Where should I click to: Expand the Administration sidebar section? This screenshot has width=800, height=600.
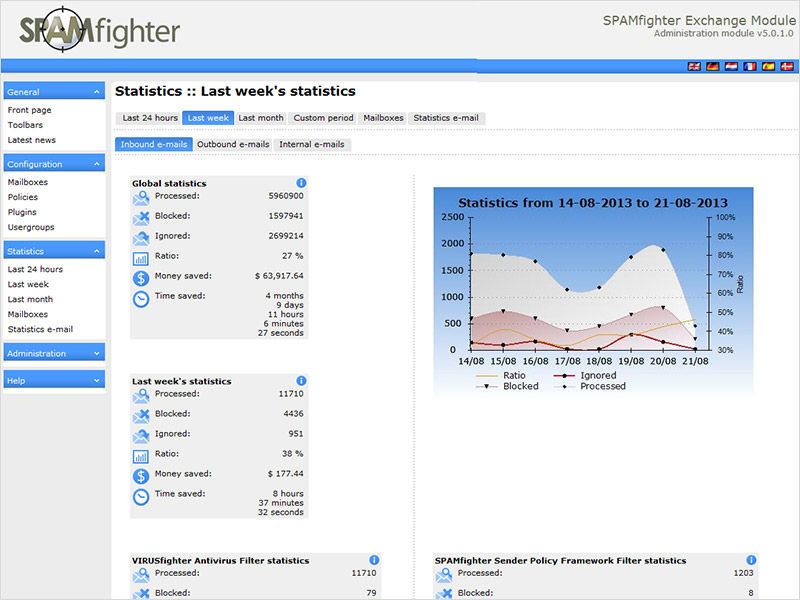click(x=97, y=353)
